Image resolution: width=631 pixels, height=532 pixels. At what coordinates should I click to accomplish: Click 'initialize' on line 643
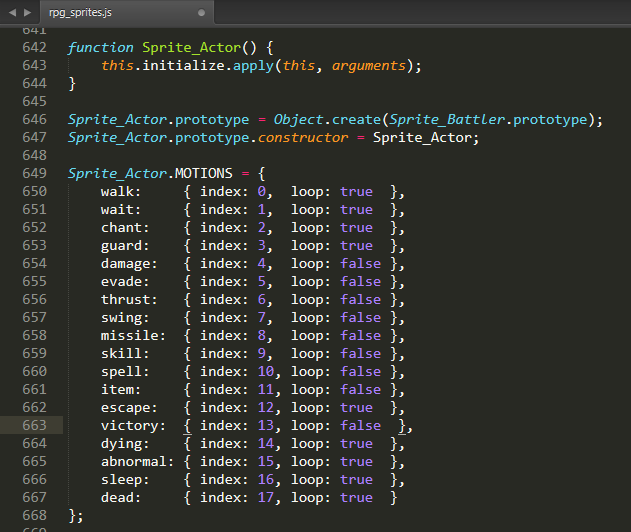183,66
